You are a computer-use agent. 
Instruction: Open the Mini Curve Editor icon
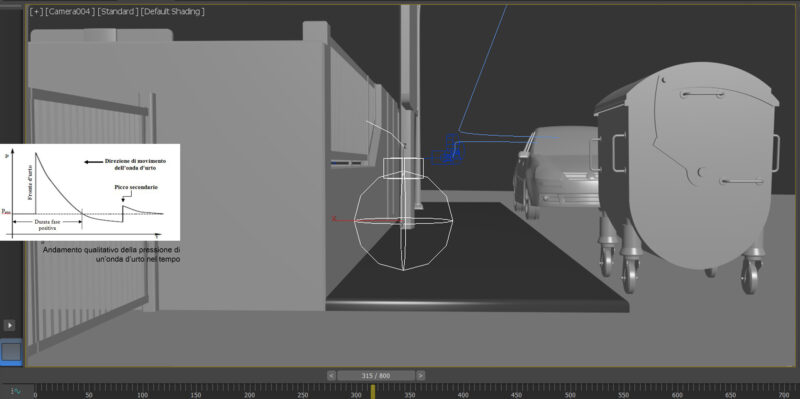[16, 391]
